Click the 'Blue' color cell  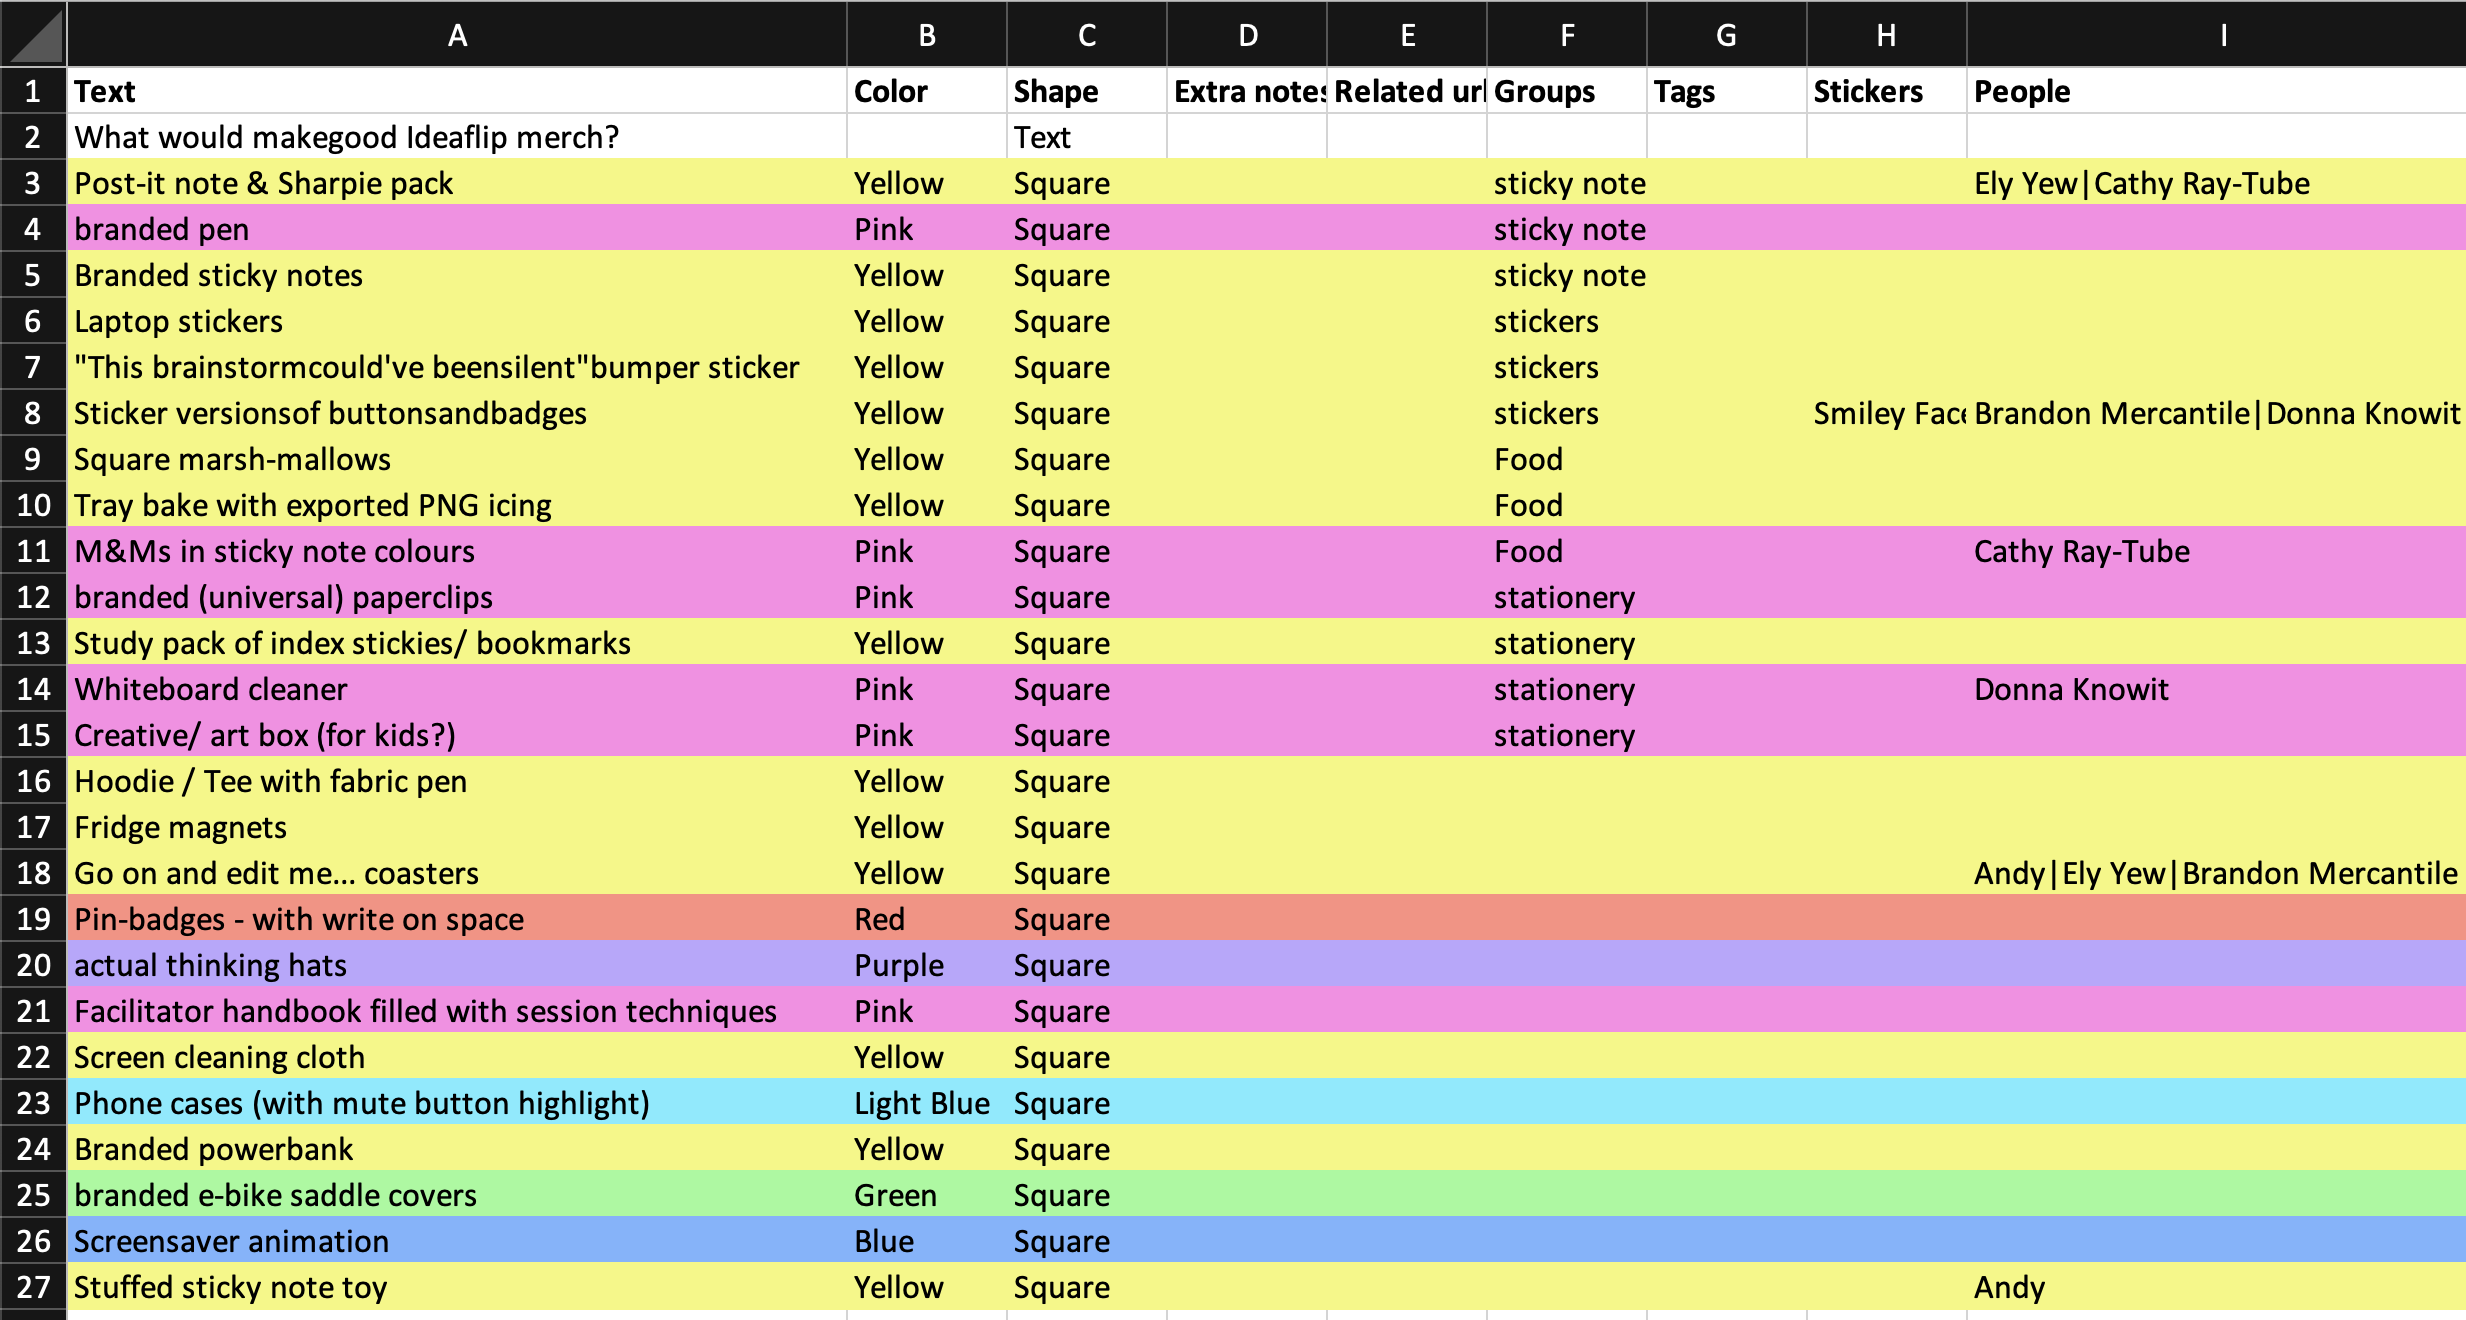click(x=927, y=1241)
